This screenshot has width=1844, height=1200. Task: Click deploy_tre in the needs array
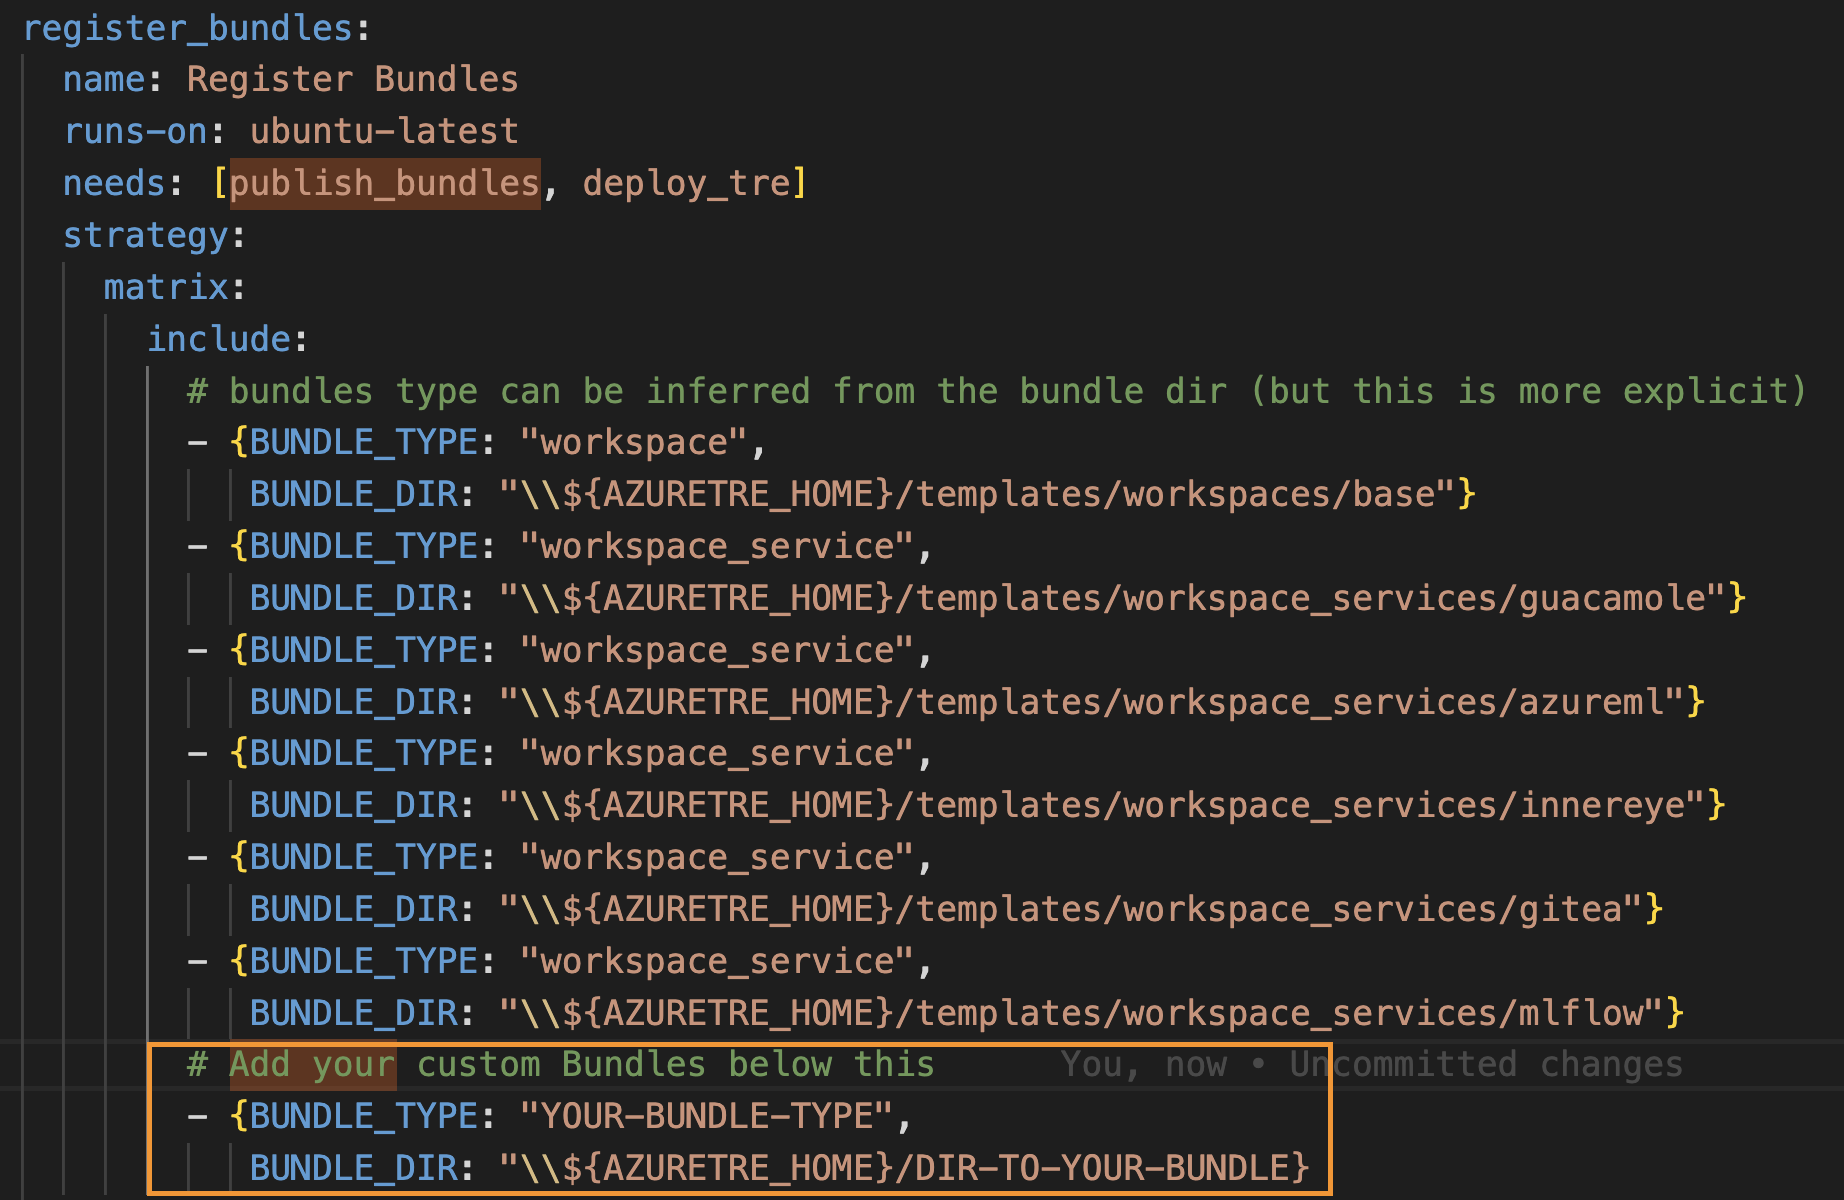(686, 182)
